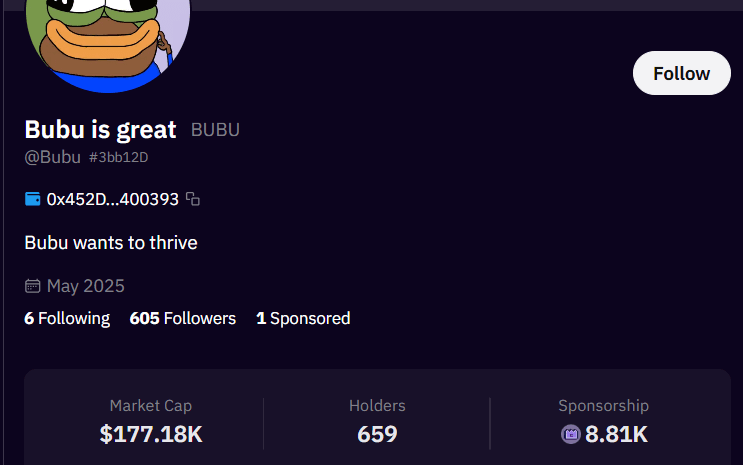Viewport: 743px width, 465px height.
Task: Copy the wallet address using copy icon
Action: (193, 199)
